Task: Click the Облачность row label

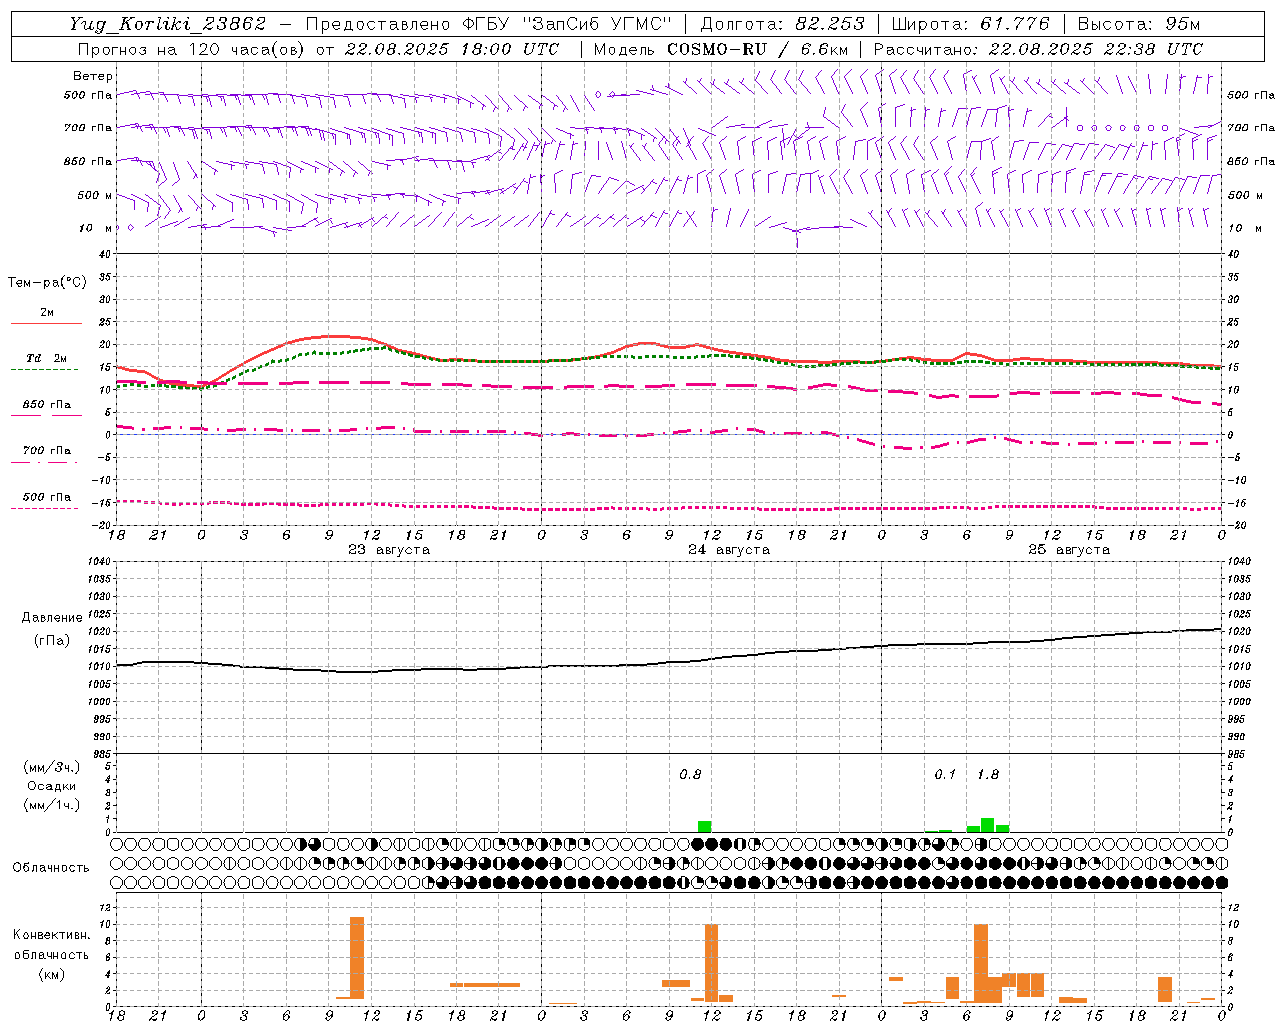Action: pos(51,867)
